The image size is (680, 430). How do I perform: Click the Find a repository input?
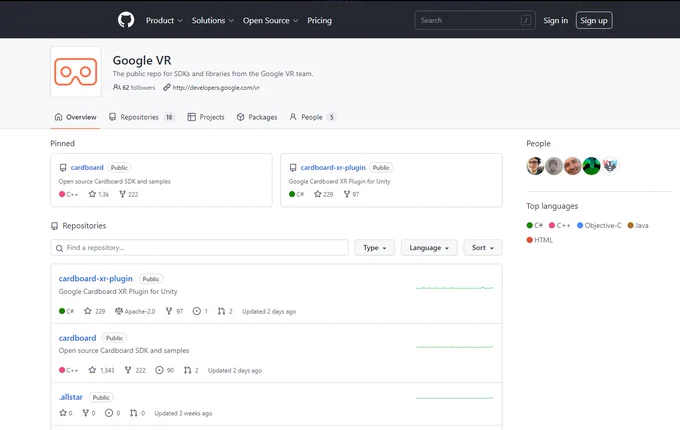pyautogui.click(x=199, y=248)
